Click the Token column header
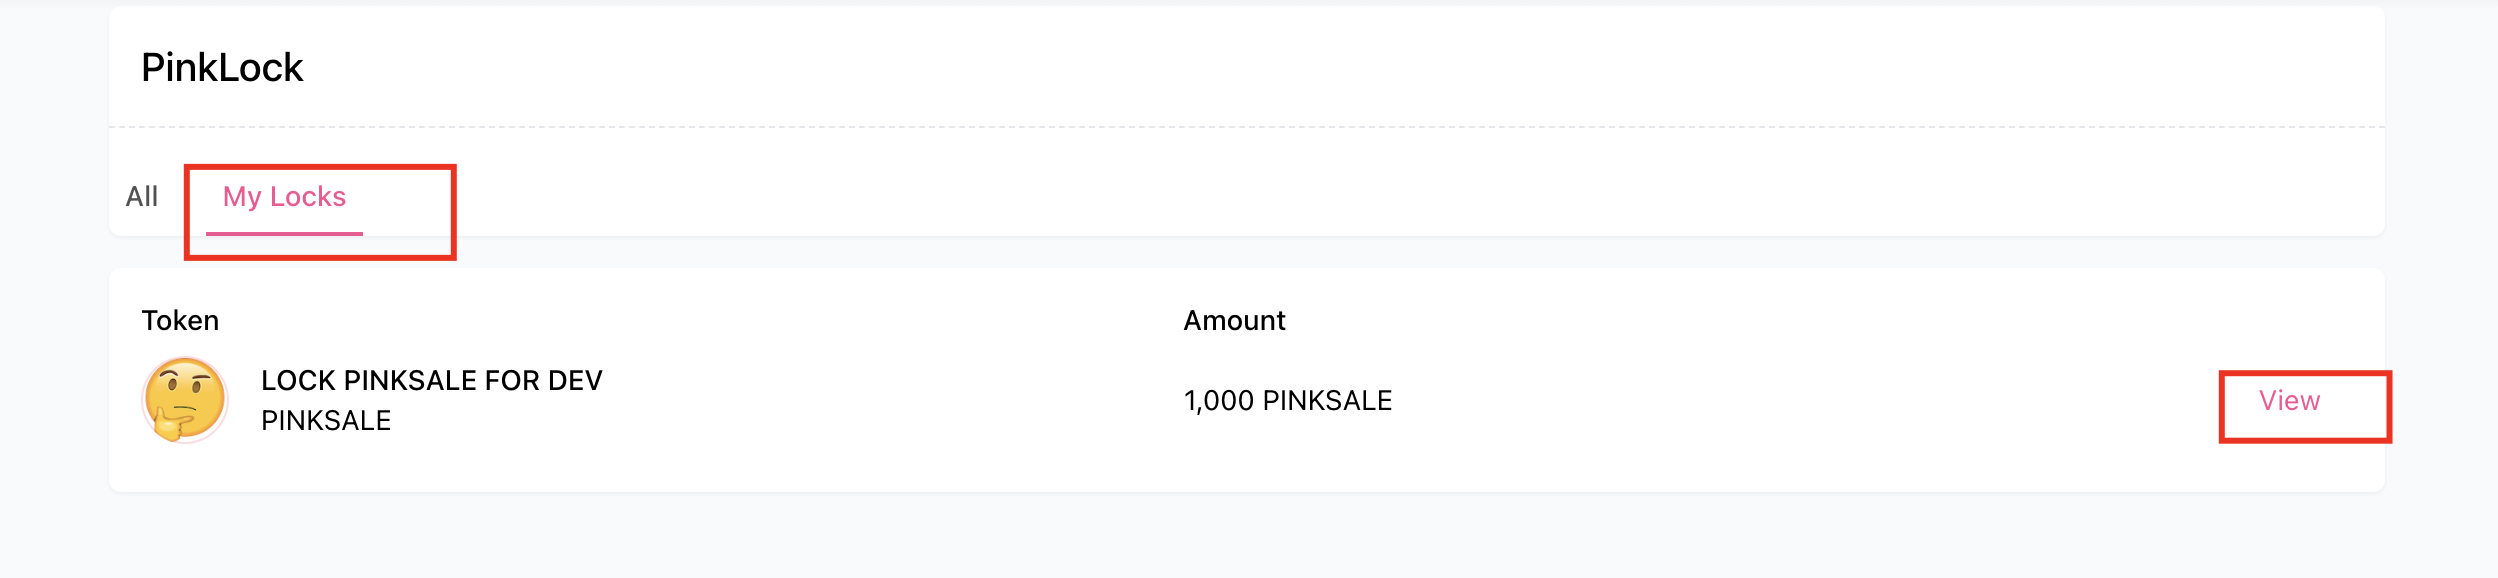The image size is (2498, 578). 180,321
